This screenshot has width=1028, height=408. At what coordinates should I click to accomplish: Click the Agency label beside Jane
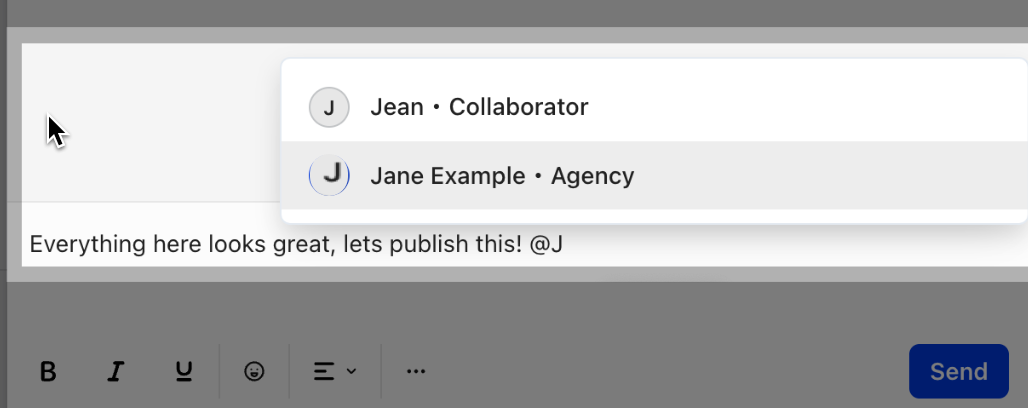[593, 176]
